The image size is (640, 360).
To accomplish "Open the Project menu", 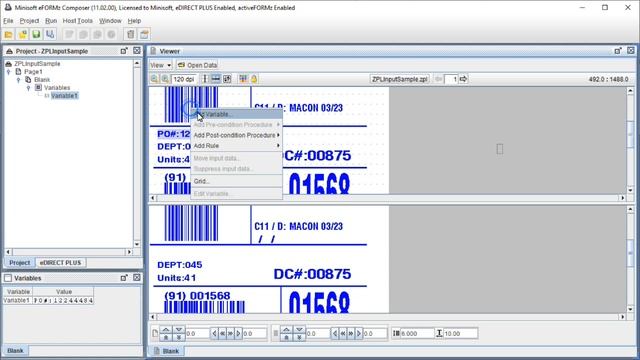I will (x=29, y=21).
